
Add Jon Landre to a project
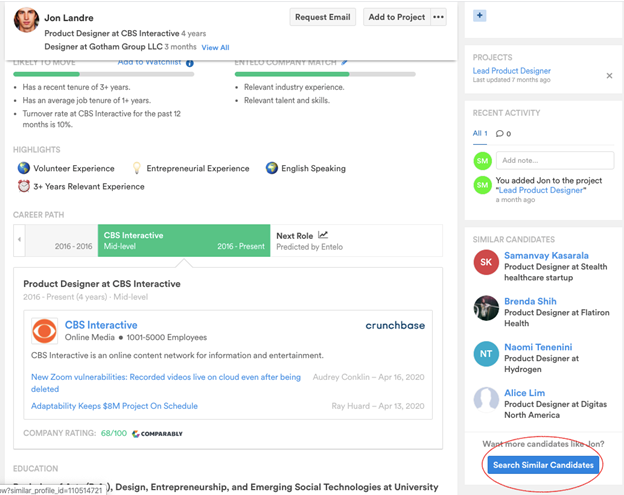pos(396,17)
